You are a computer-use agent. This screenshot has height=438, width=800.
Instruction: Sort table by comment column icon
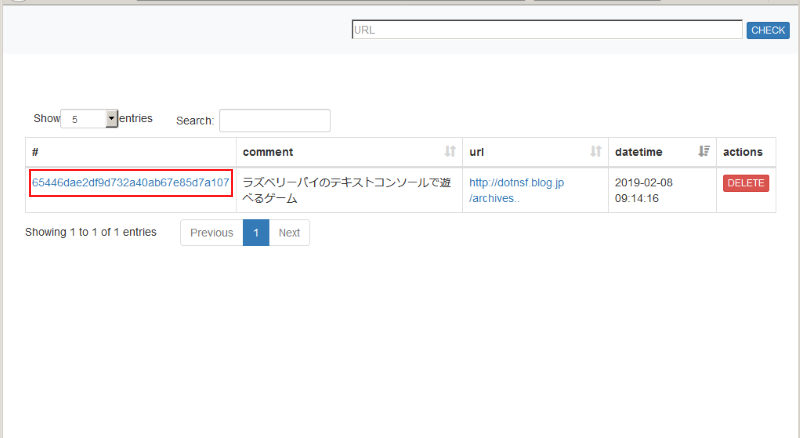pyautogui.click(x=450, y=151)
